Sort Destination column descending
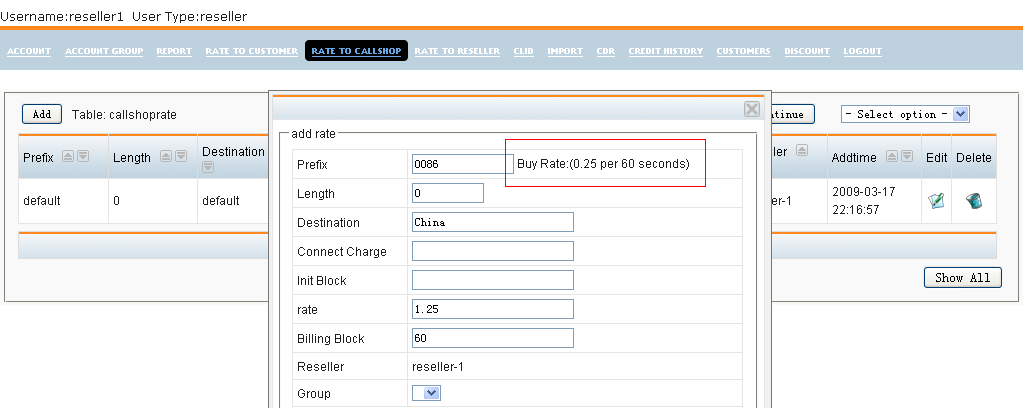The width and height of the screenshot is (1023, 408). coord(207,168)
